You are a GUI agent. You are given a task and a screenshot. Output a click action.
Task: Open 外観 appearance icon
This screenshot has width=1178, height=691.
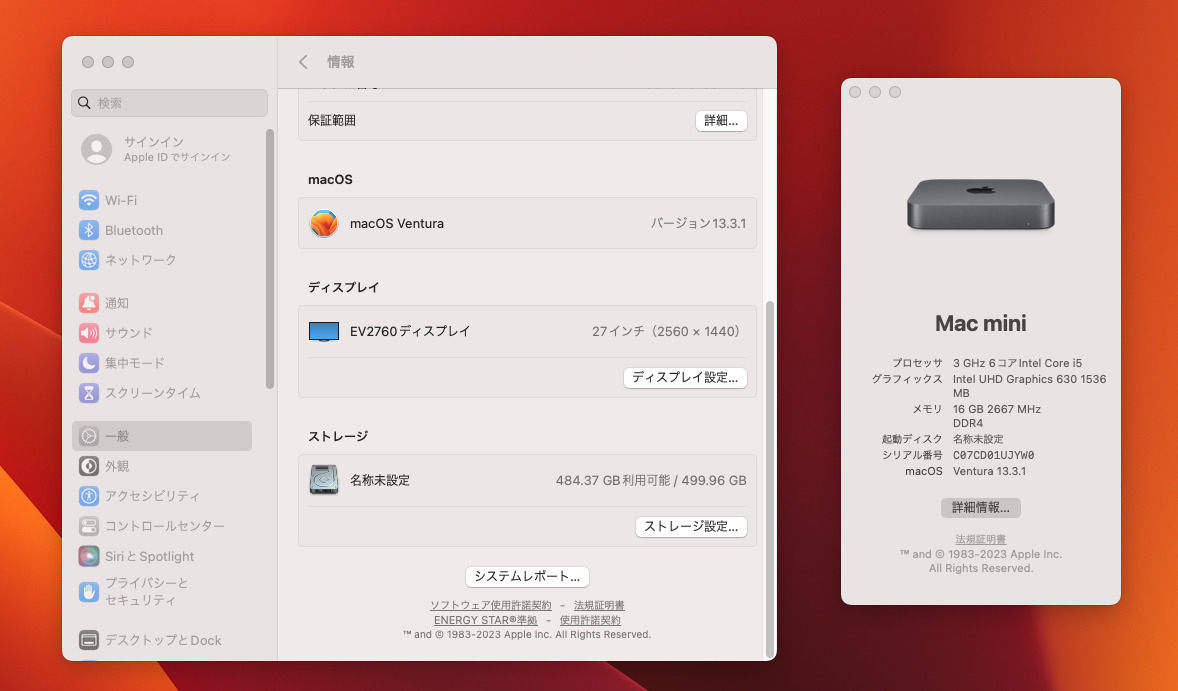click(x=89, y=466)
